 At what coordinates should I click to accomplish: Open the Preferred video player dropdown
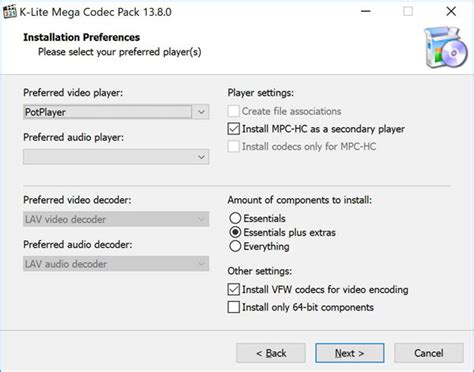[x=116, y=112]
